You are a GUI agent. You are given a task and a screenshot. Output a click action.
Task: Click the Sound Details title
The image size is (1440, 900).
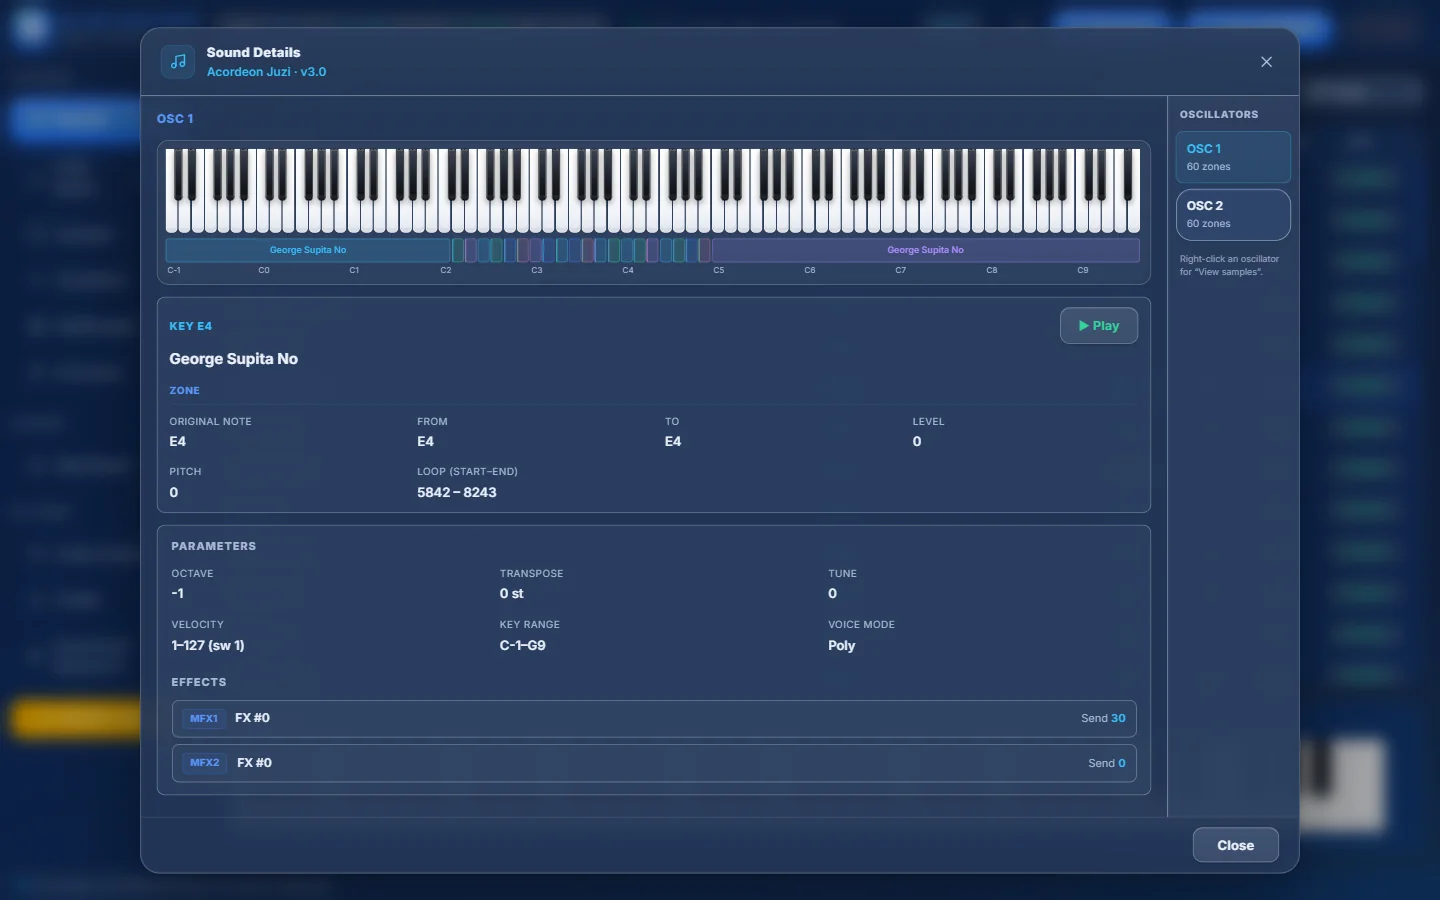tap(254, 52)
